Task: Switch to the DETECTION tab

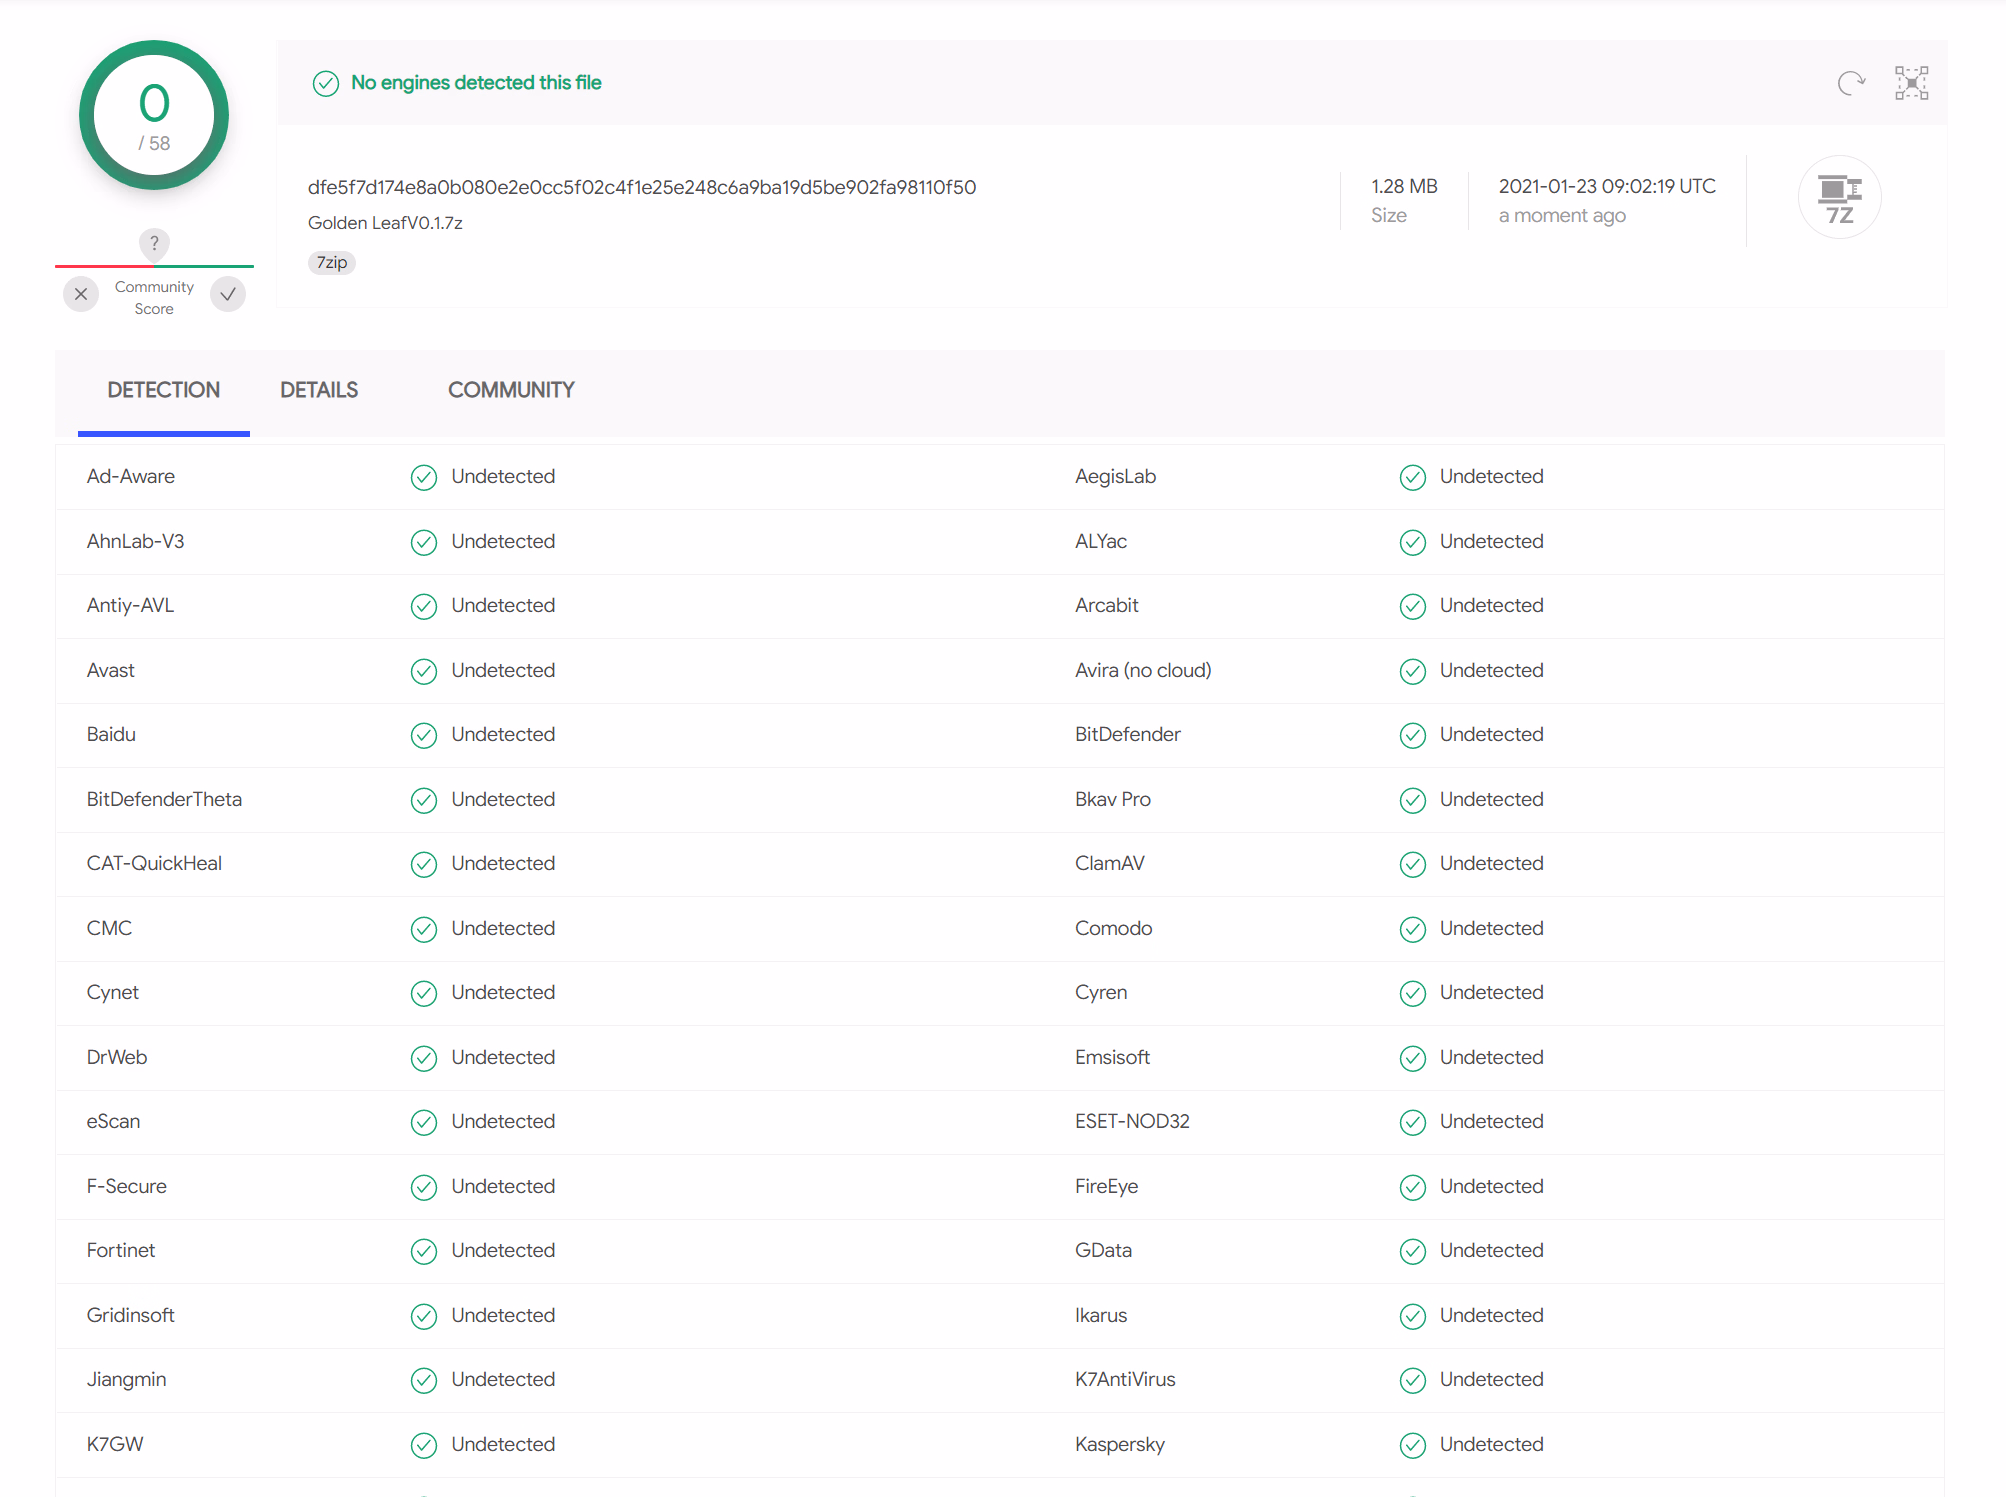Action: [x=164, y=390]
